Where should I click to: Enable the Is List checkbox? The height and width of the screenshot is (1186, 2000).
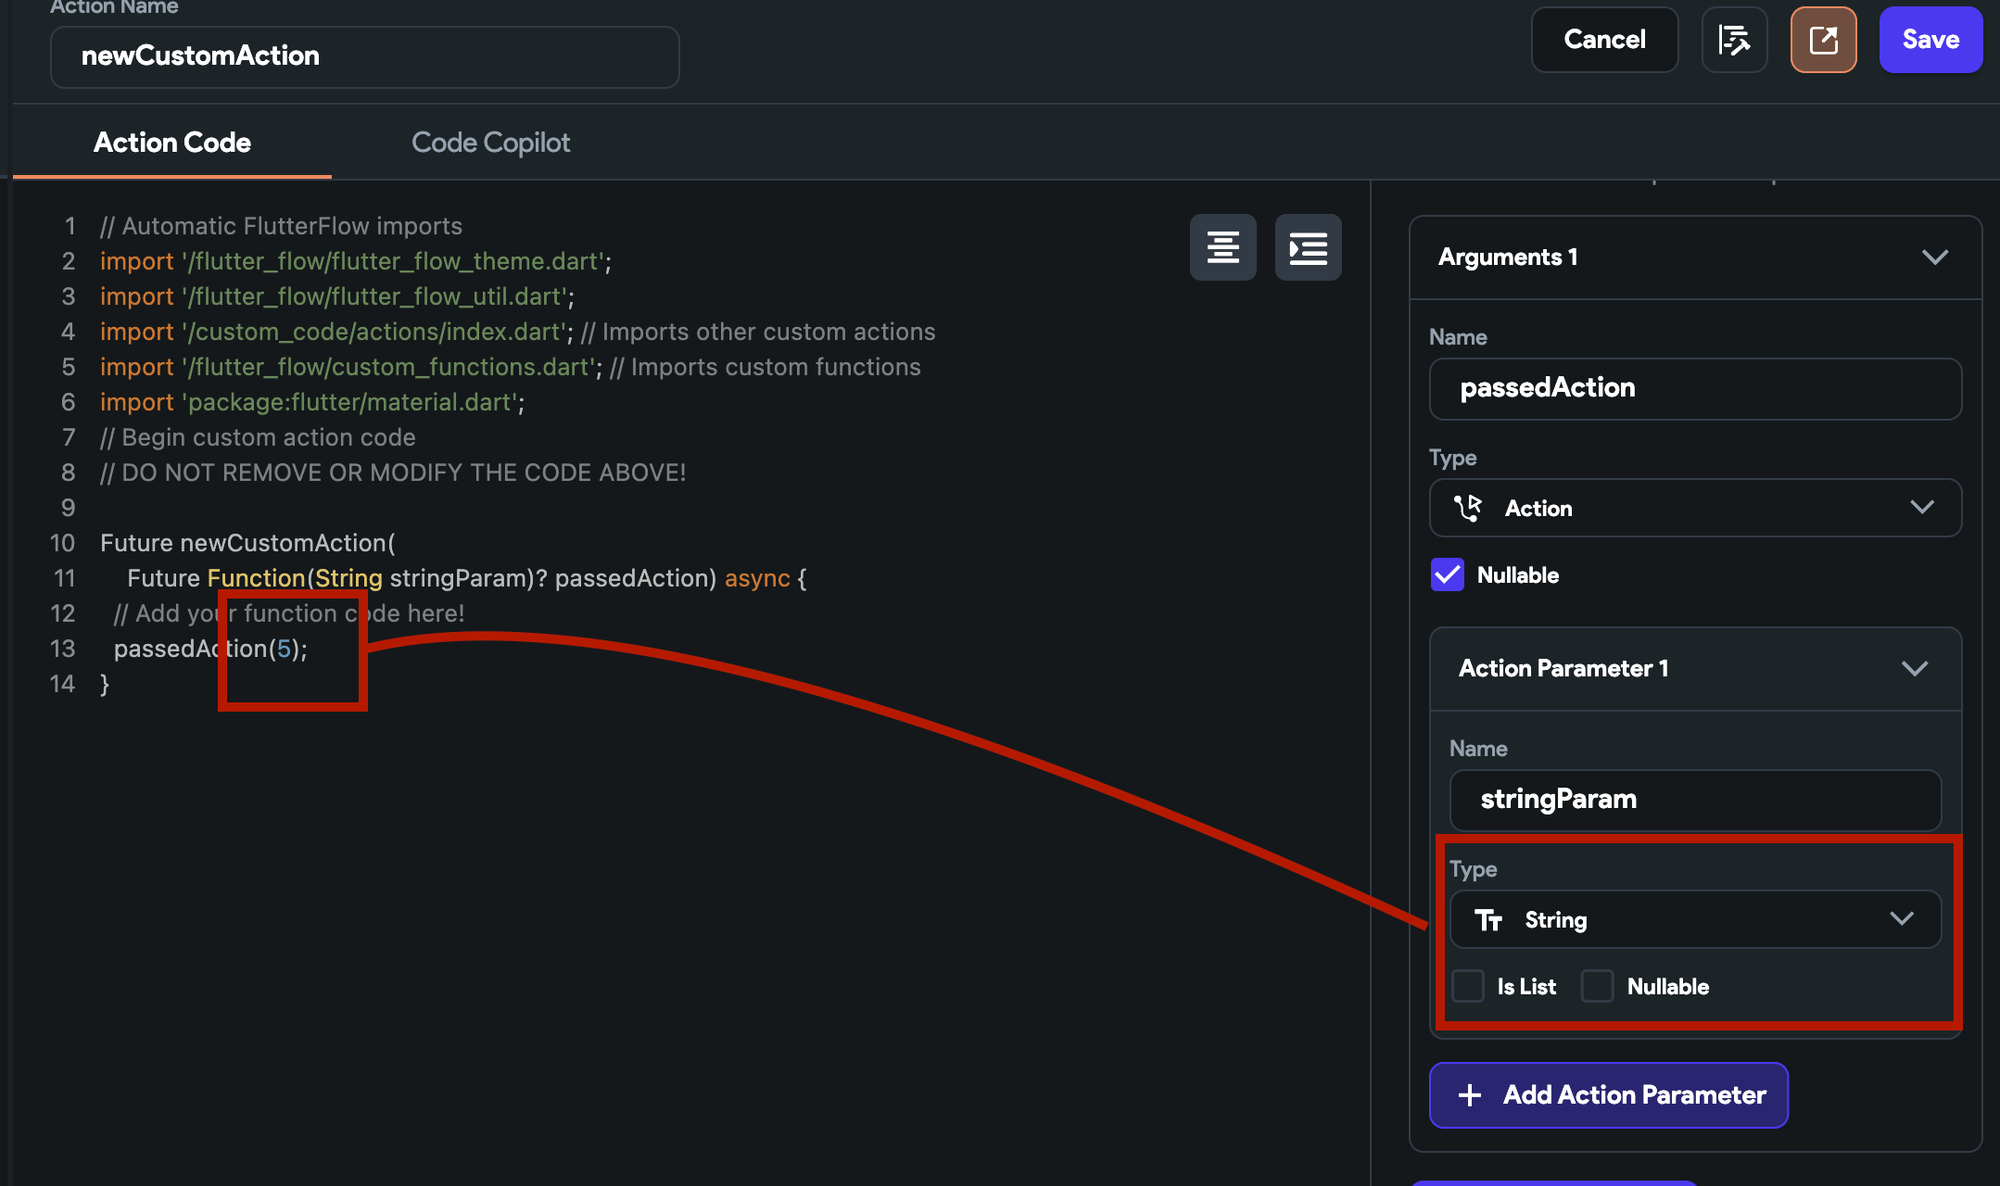pyautogui.click(x=1468, y=986)
